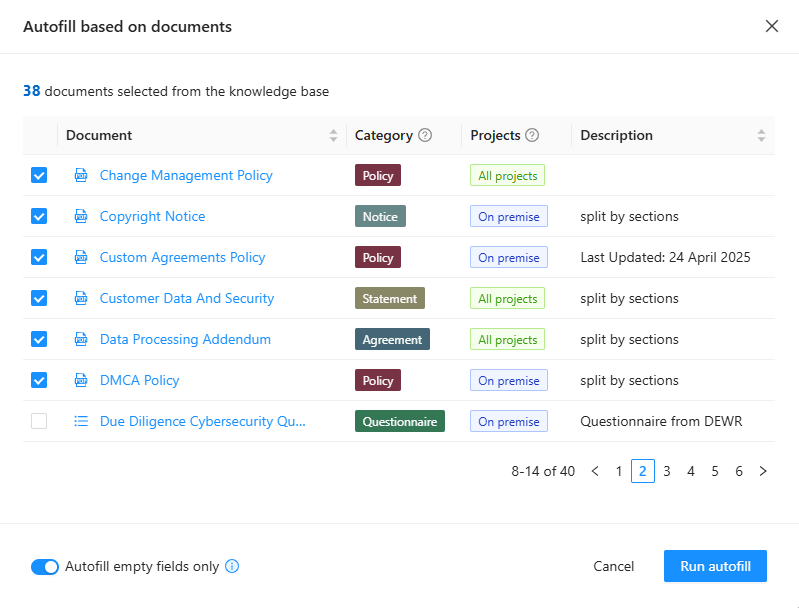Click the PDF icon beside Change Management Policy
799x608 pixels.
(81, 176)
